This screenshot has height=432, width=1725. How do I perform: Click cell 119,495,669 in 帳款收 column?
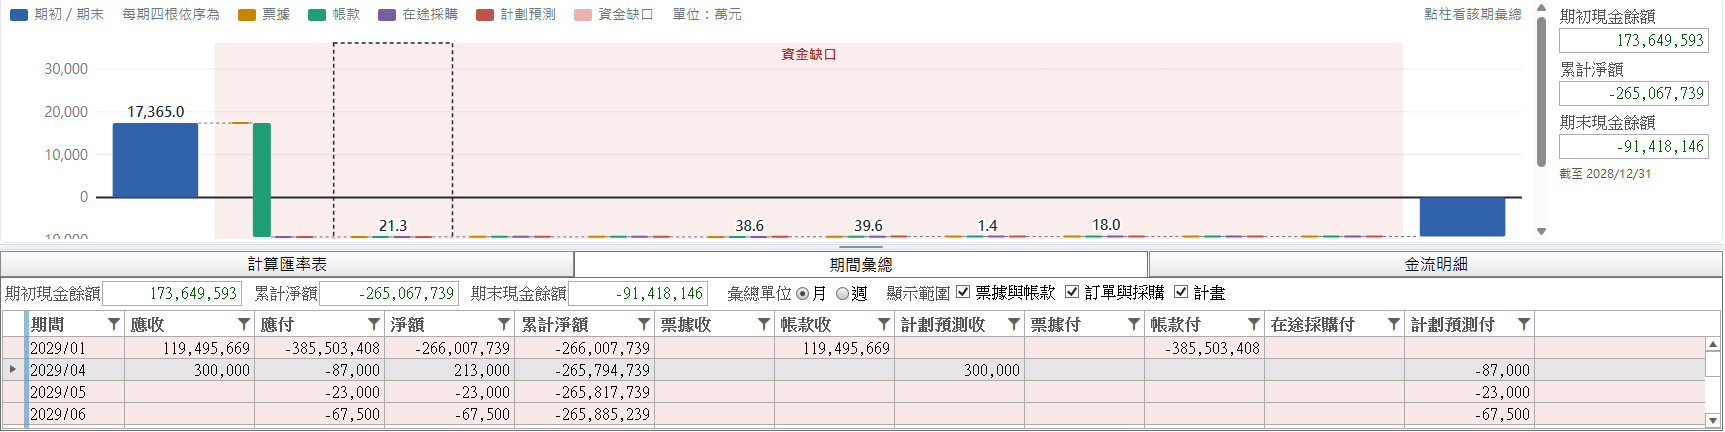tap(834, 348)
